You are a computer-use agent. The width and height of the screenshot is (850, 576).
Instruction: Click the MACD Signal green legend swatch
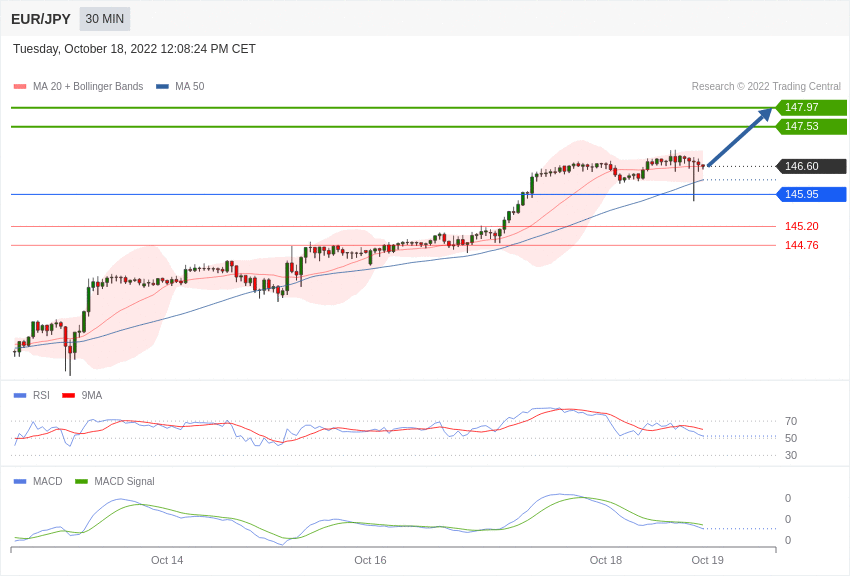click(81, 481)
